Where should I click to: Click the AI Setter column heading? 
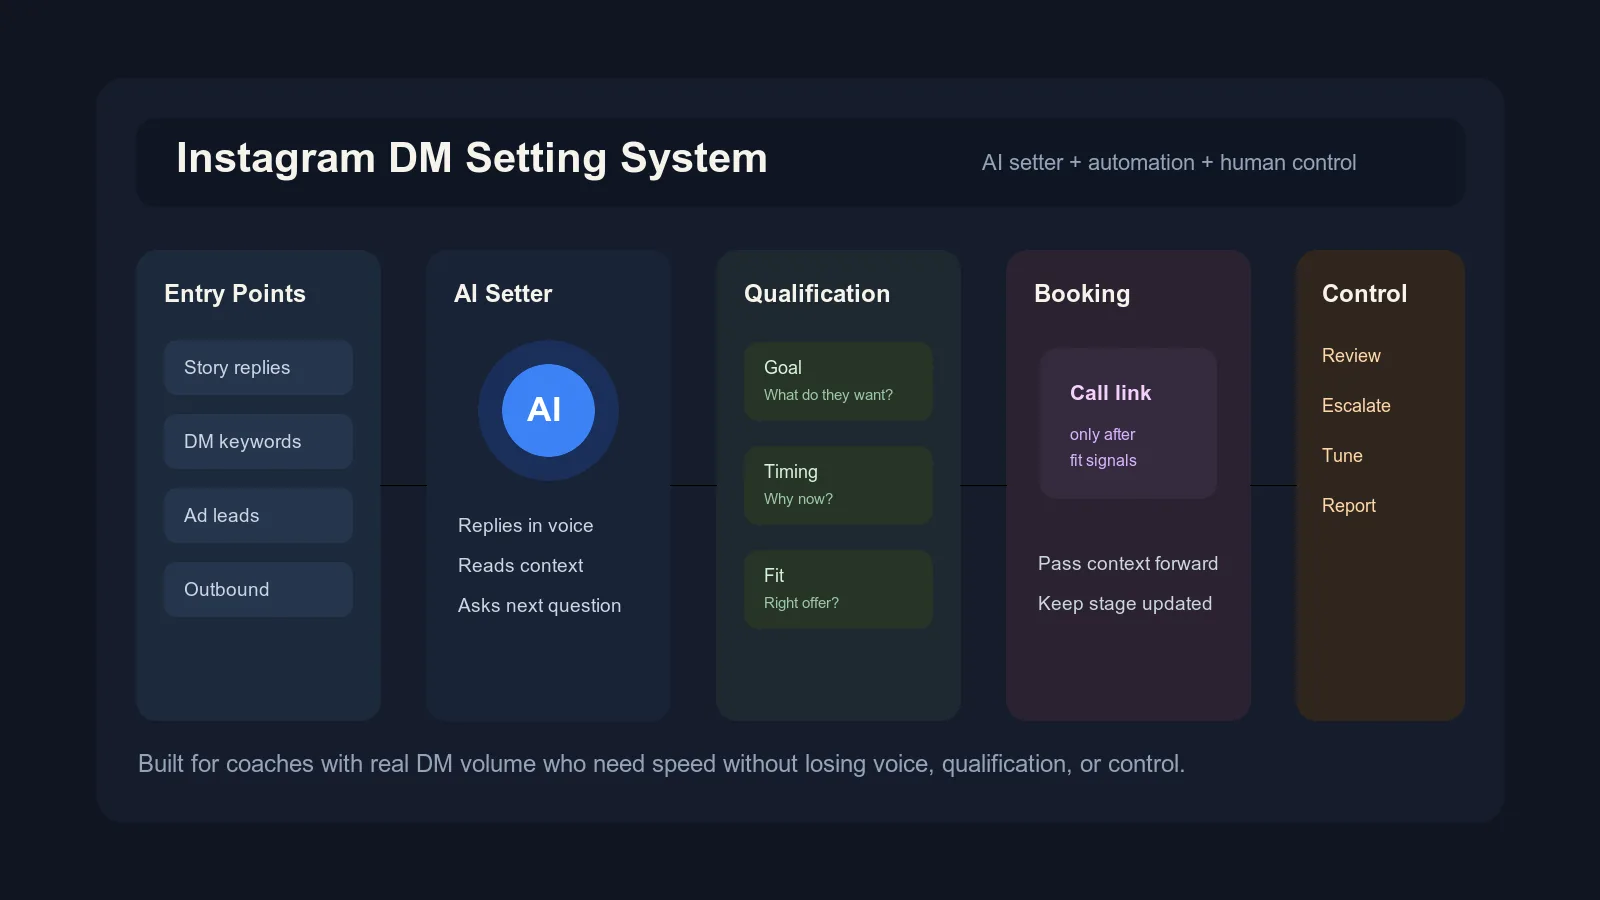coord(503,293)
